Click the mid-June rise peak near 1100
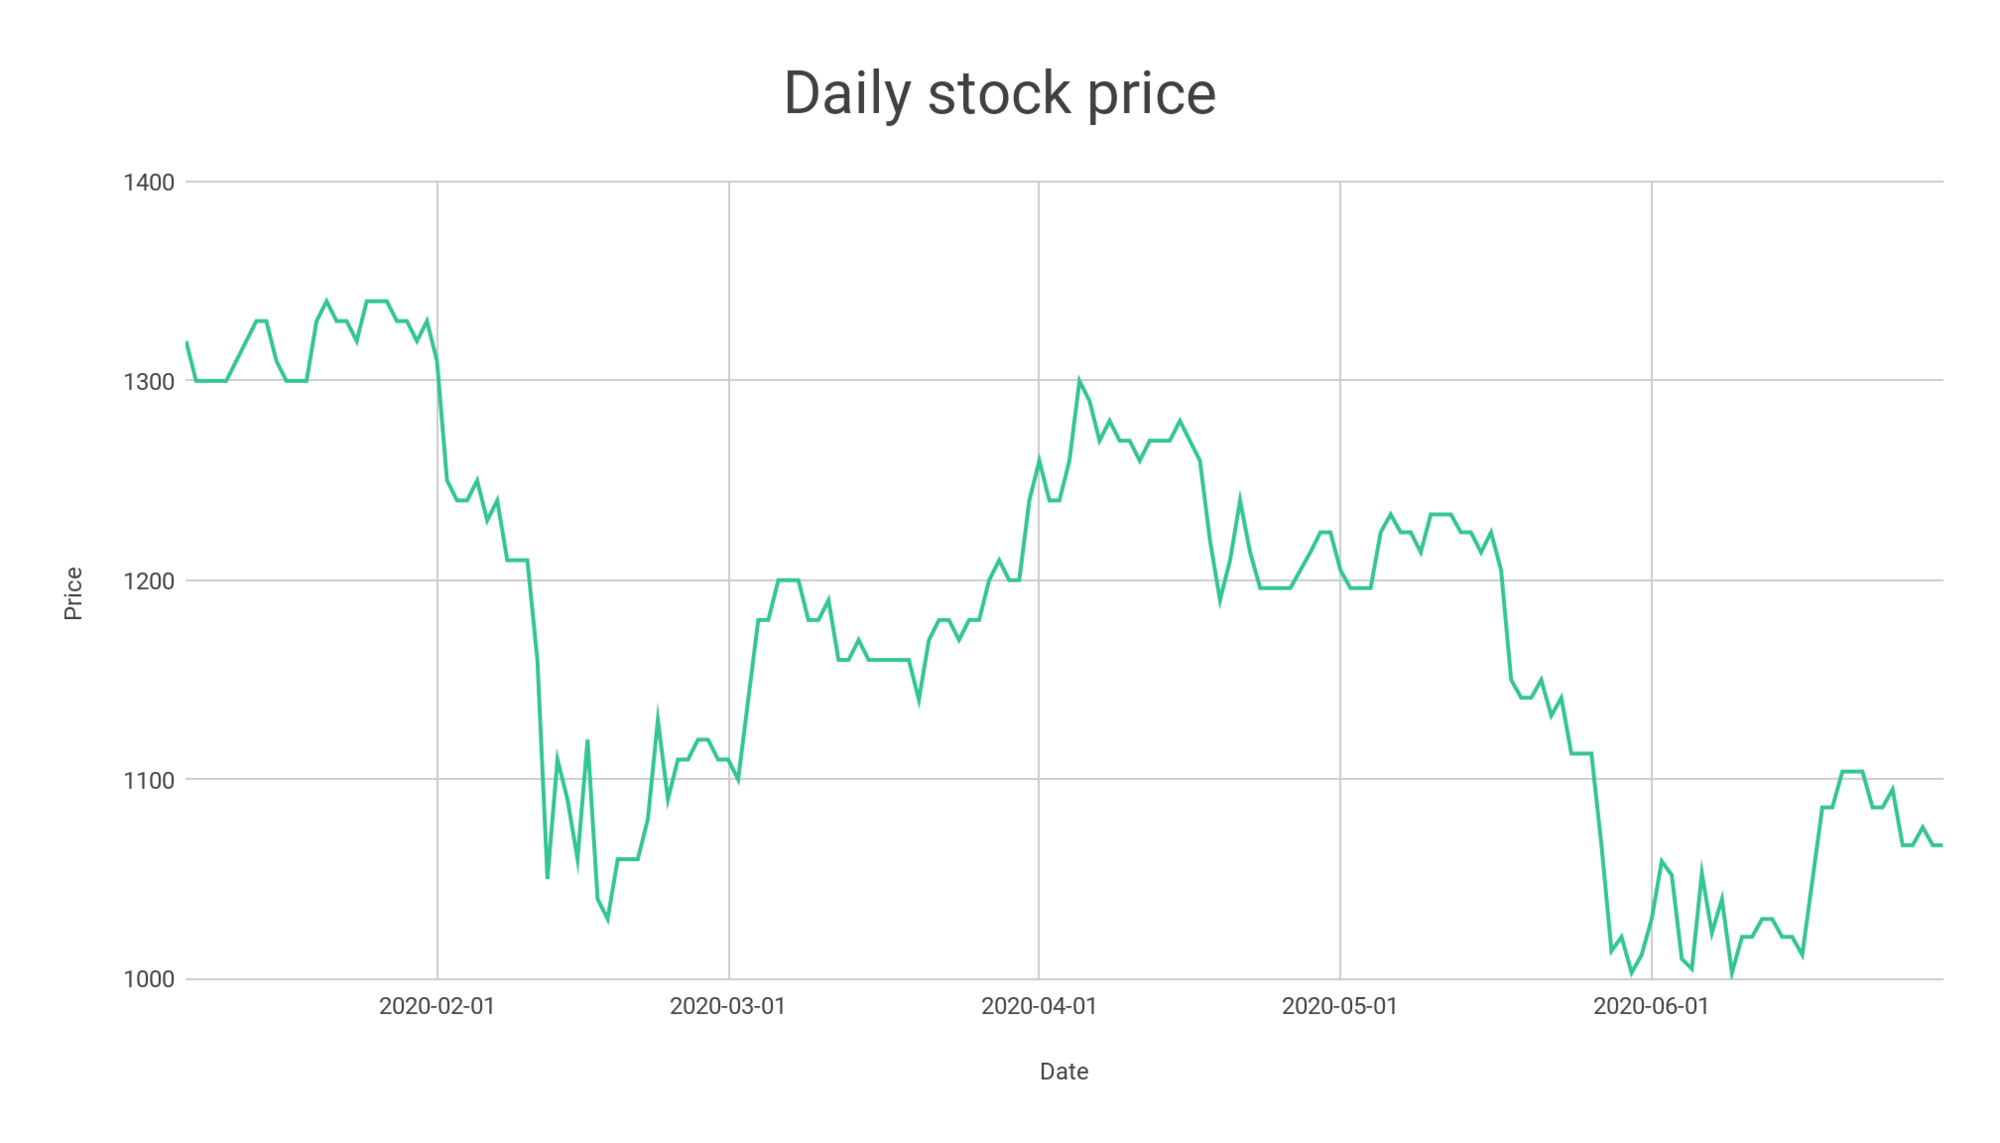The width and height of the screenshot is (2000, 1143). point(1852,772)
